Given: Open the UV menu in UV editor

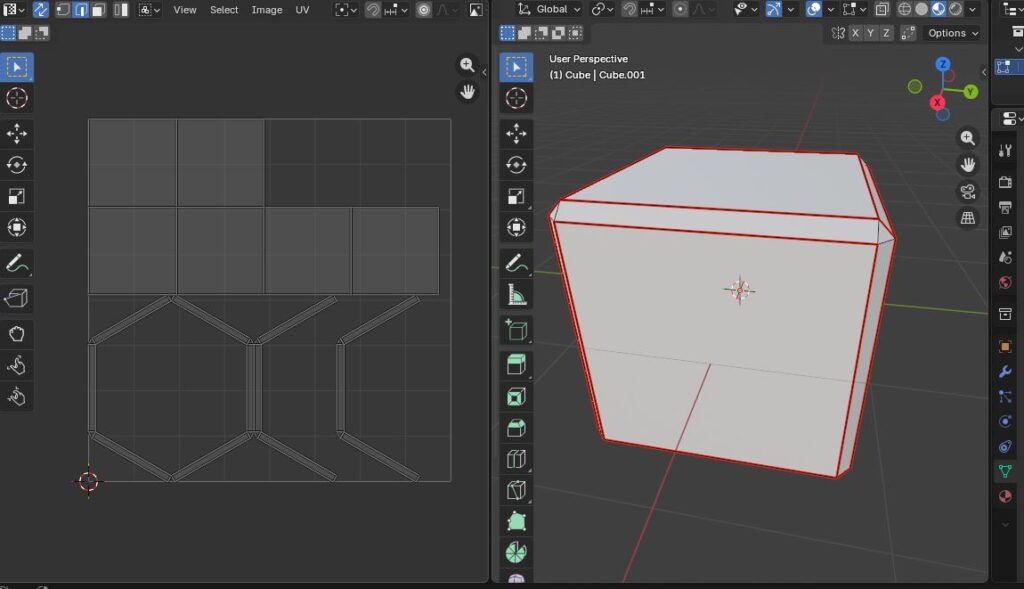Looking at the screenshot, I should pyautogui.click(x=302, y=10).
